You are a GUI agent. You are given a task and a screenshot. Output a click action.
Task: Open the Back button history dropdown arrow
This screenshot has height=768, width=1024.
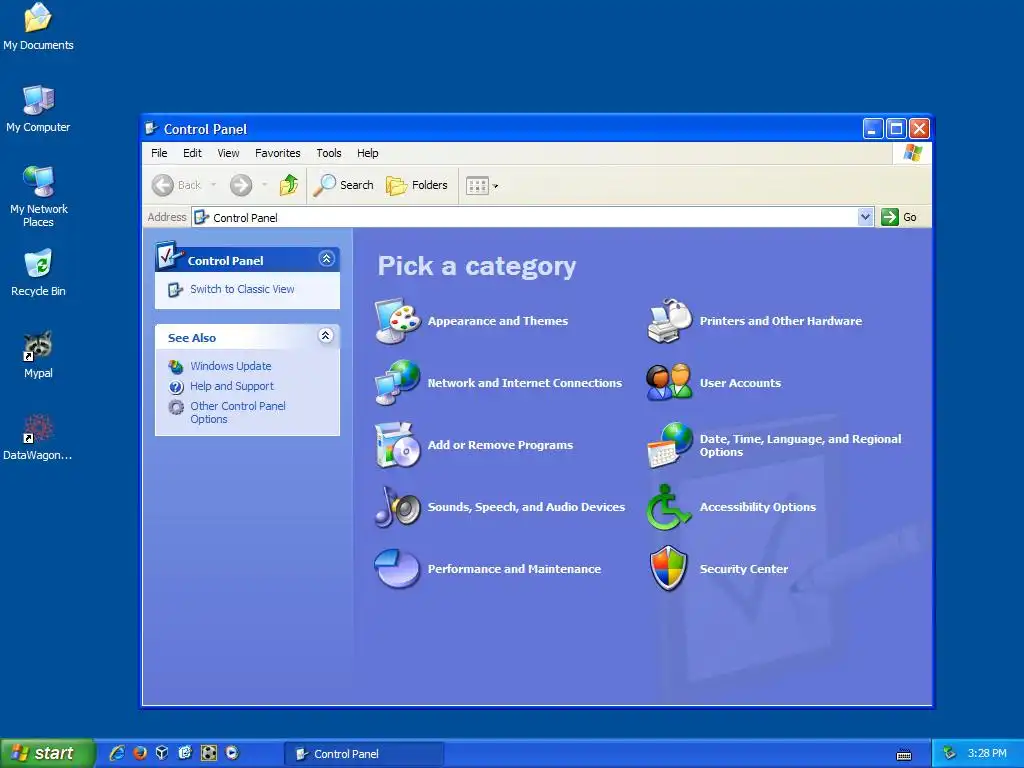click(x=213, y=185)
